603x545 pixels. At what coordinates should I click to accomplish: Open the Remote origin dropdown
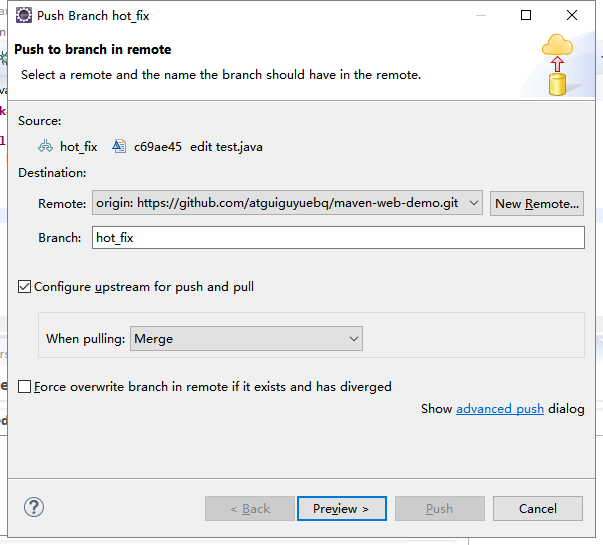tap(287, 203)
